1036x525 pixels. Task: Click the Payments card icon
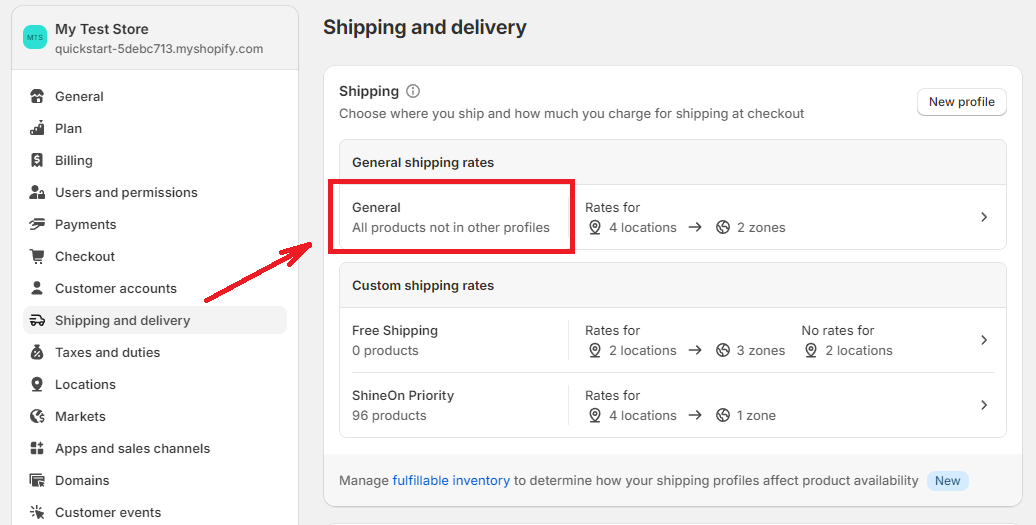[x=37, y=225]
